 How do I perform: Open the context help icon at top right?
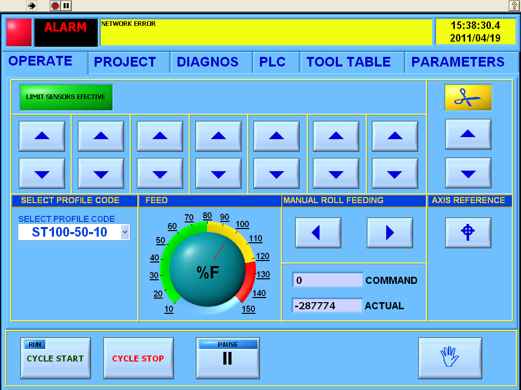click(x=514, y=5)
